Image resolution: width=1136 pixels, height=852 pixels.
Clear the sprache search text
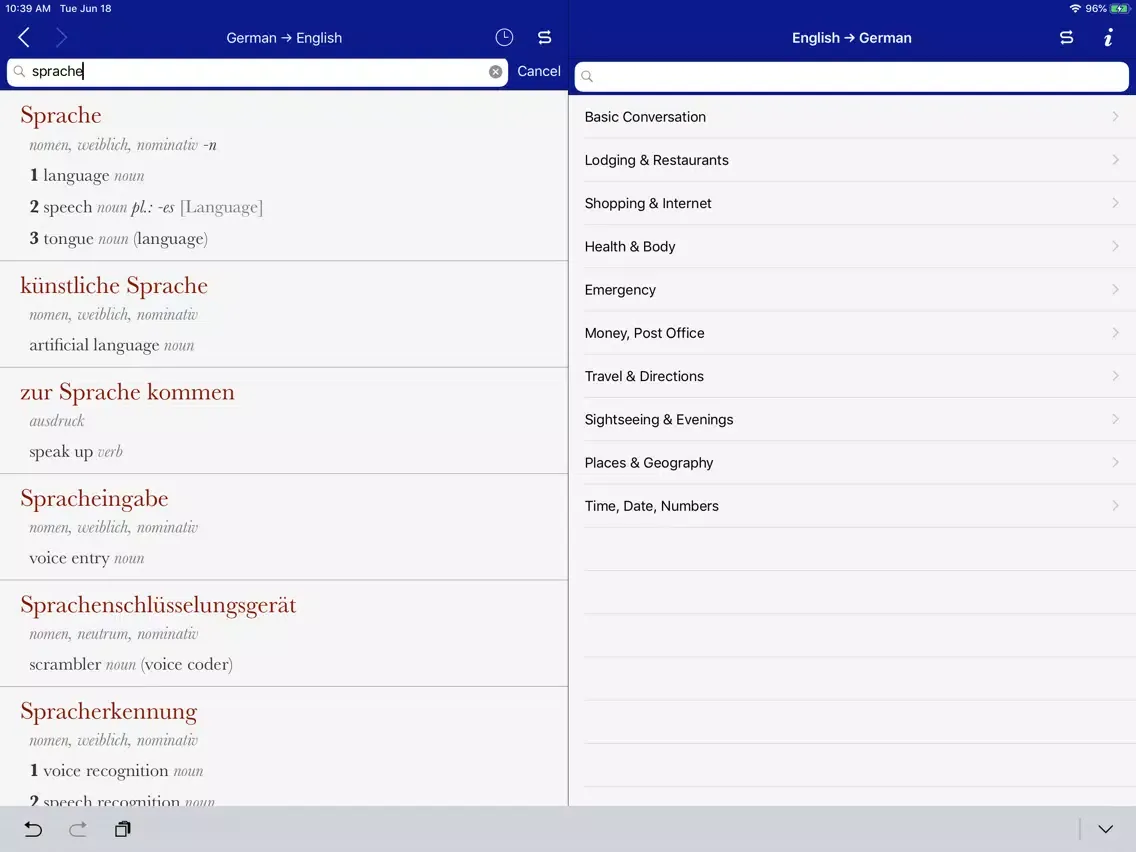point(496,72)
